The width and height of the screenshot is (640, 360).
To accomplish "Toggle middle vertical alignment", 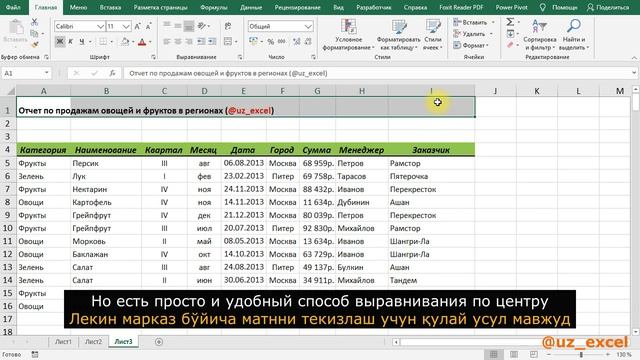I will [178, 27].
